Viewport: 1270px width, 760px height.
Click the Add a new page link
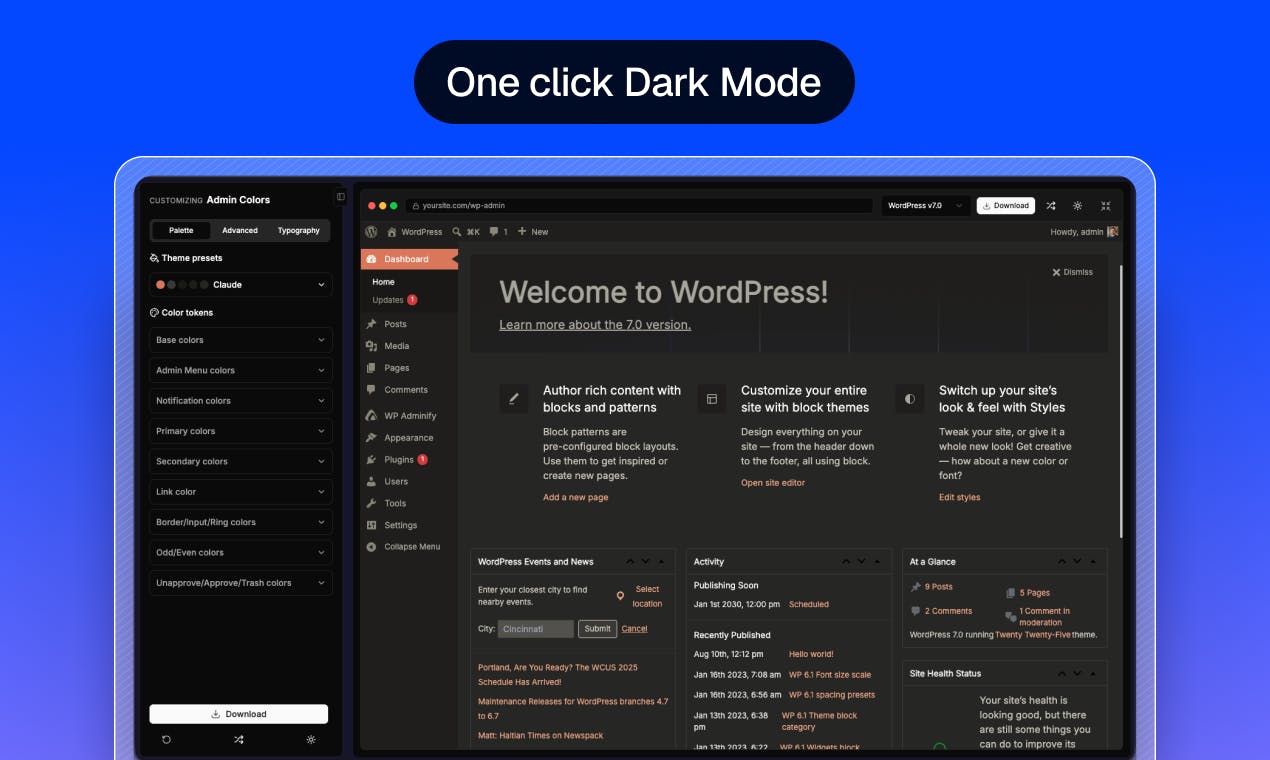pos(575,497)
